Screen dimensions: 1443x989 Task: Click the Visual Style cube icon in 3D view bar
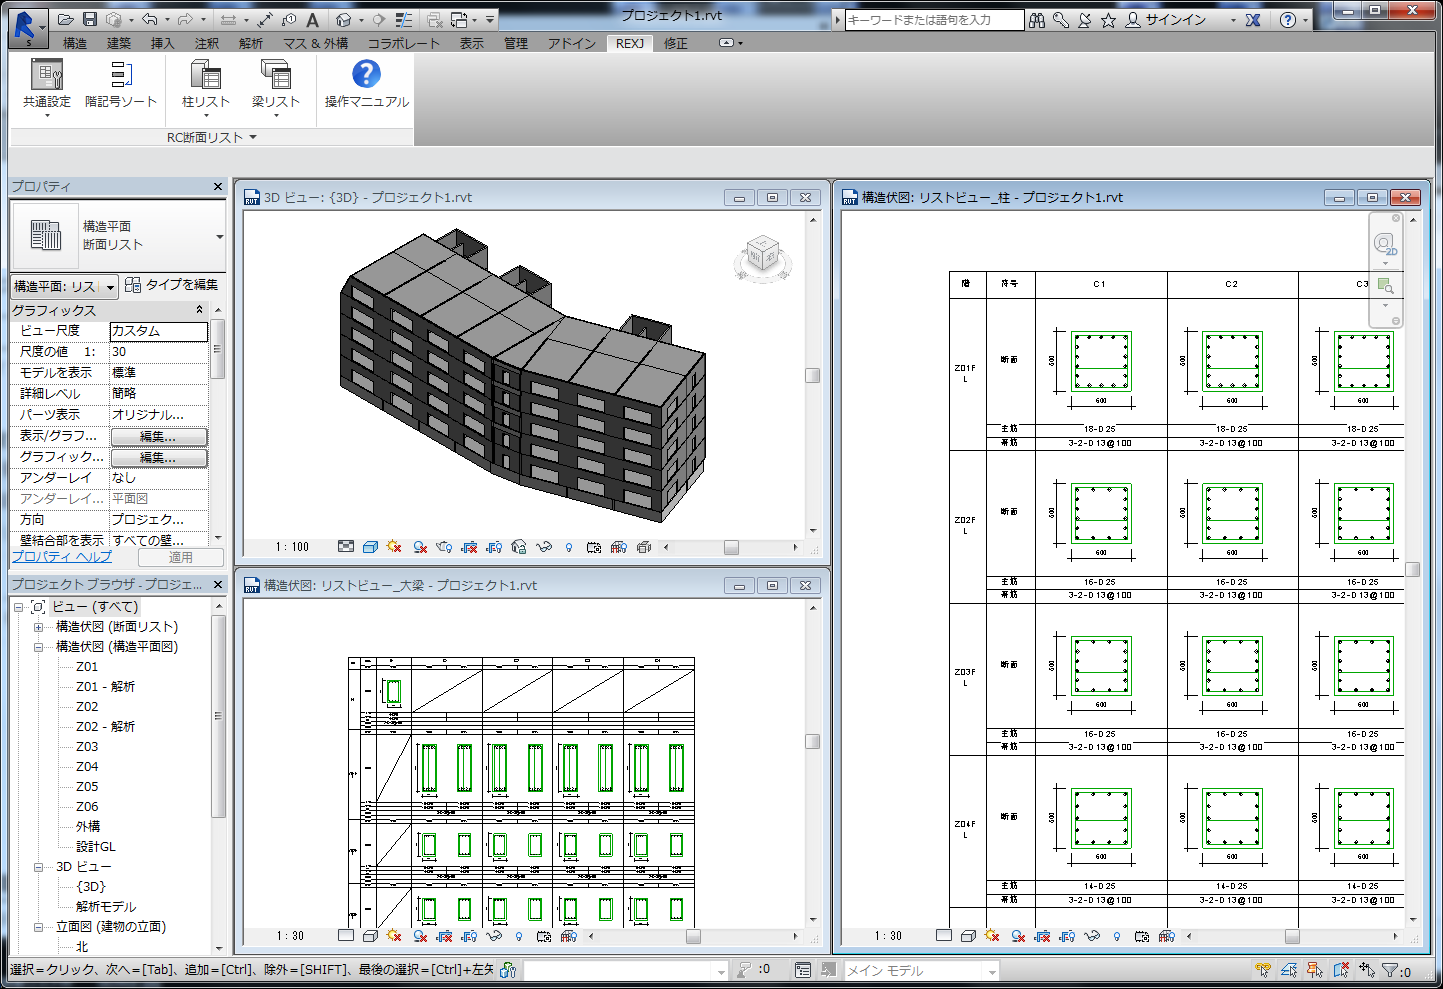[x=370, y=547]
